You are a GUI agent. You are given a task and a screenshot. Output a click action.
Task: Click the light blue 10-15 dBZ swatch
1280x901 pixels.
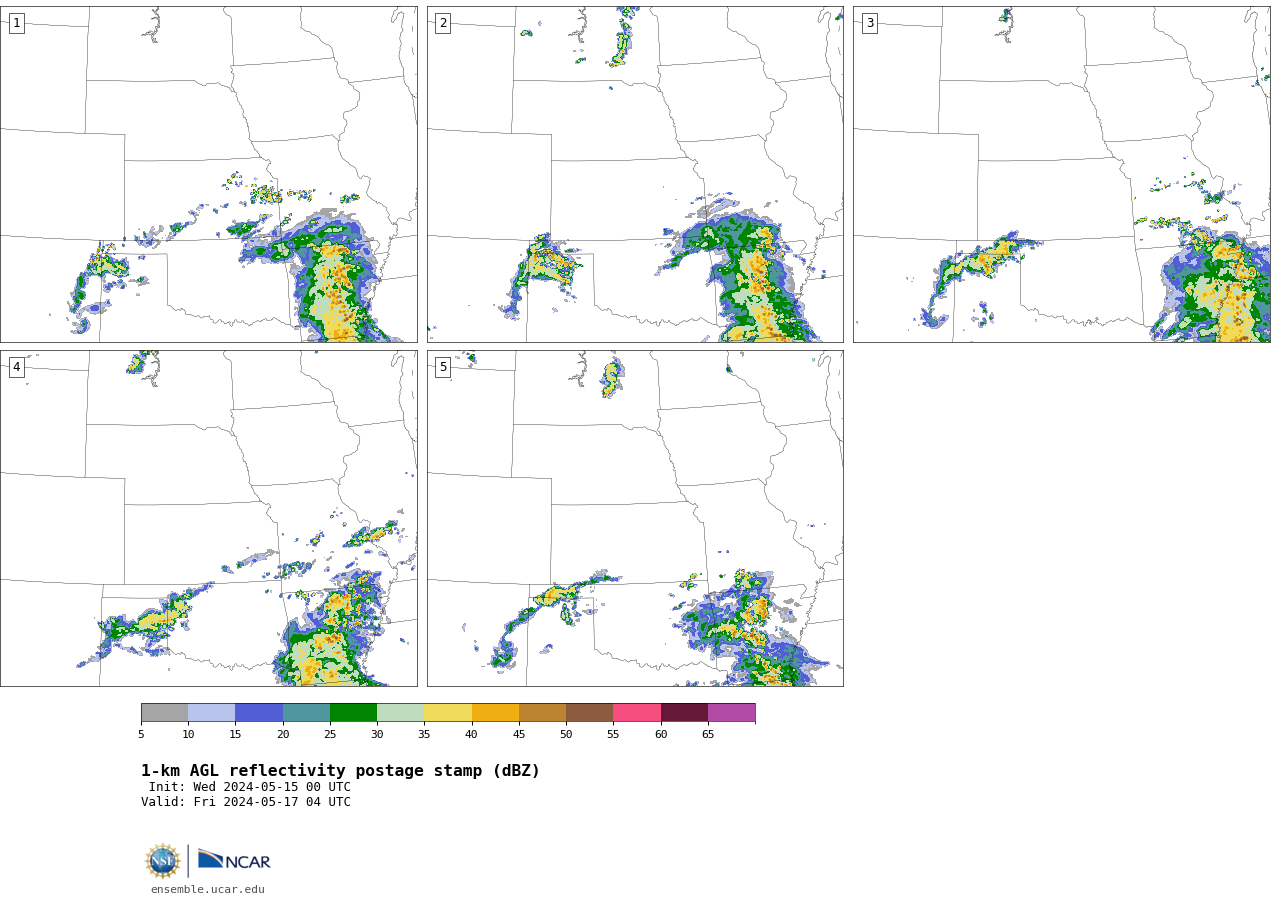click(212, 713)
